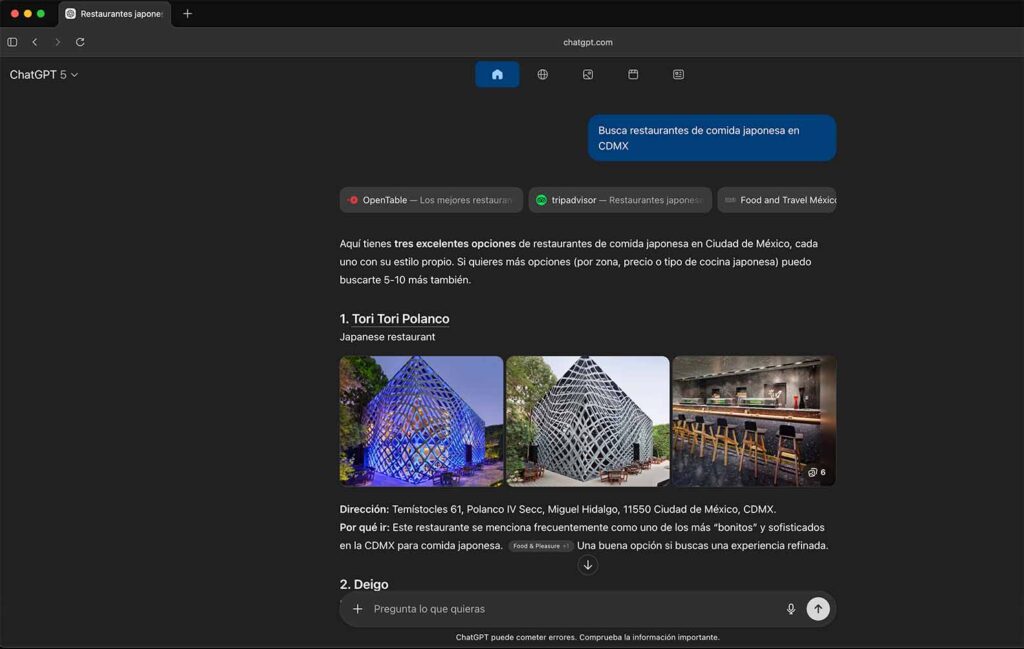Send the message with the arrow button
The height and width of the screenshot is (649, 1024).
click(x=818, y=608)
